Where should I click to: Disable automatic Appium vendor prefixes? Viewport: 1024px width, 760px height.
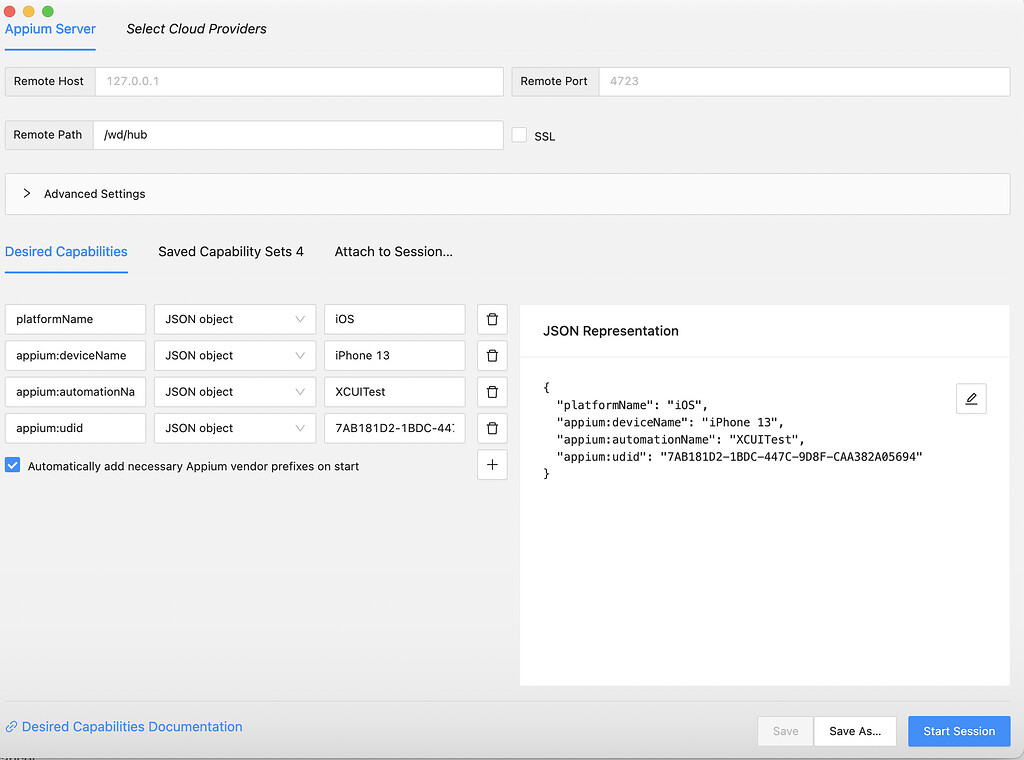[x=12, y=464]
